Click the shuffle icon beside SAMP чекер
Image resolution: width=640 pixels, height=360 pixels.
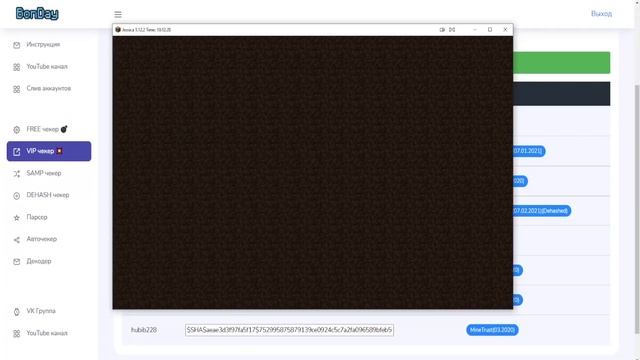pyautogui.click(x=16, y=174)
